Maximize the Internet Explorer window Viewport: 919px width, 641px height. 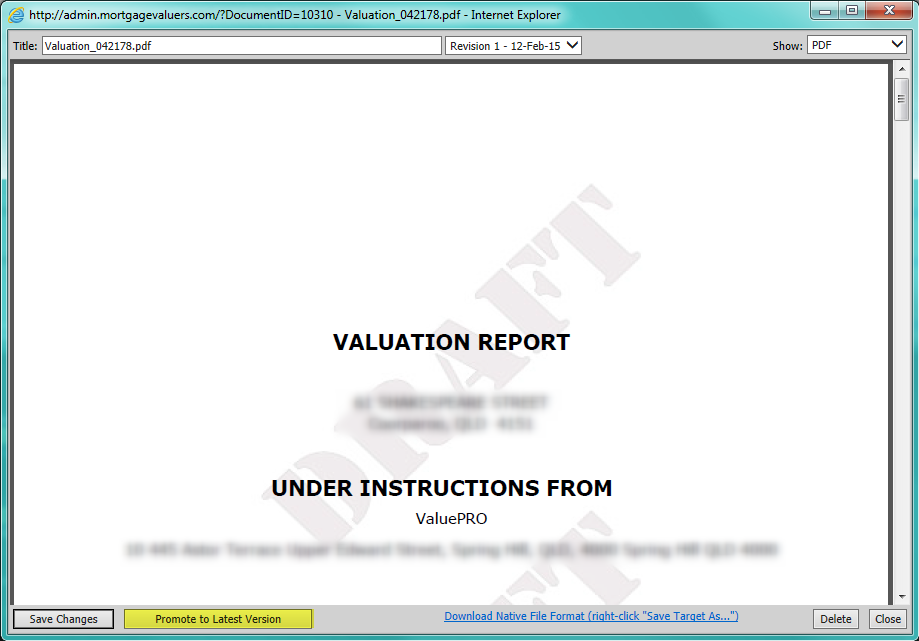[x=852, y=11]
